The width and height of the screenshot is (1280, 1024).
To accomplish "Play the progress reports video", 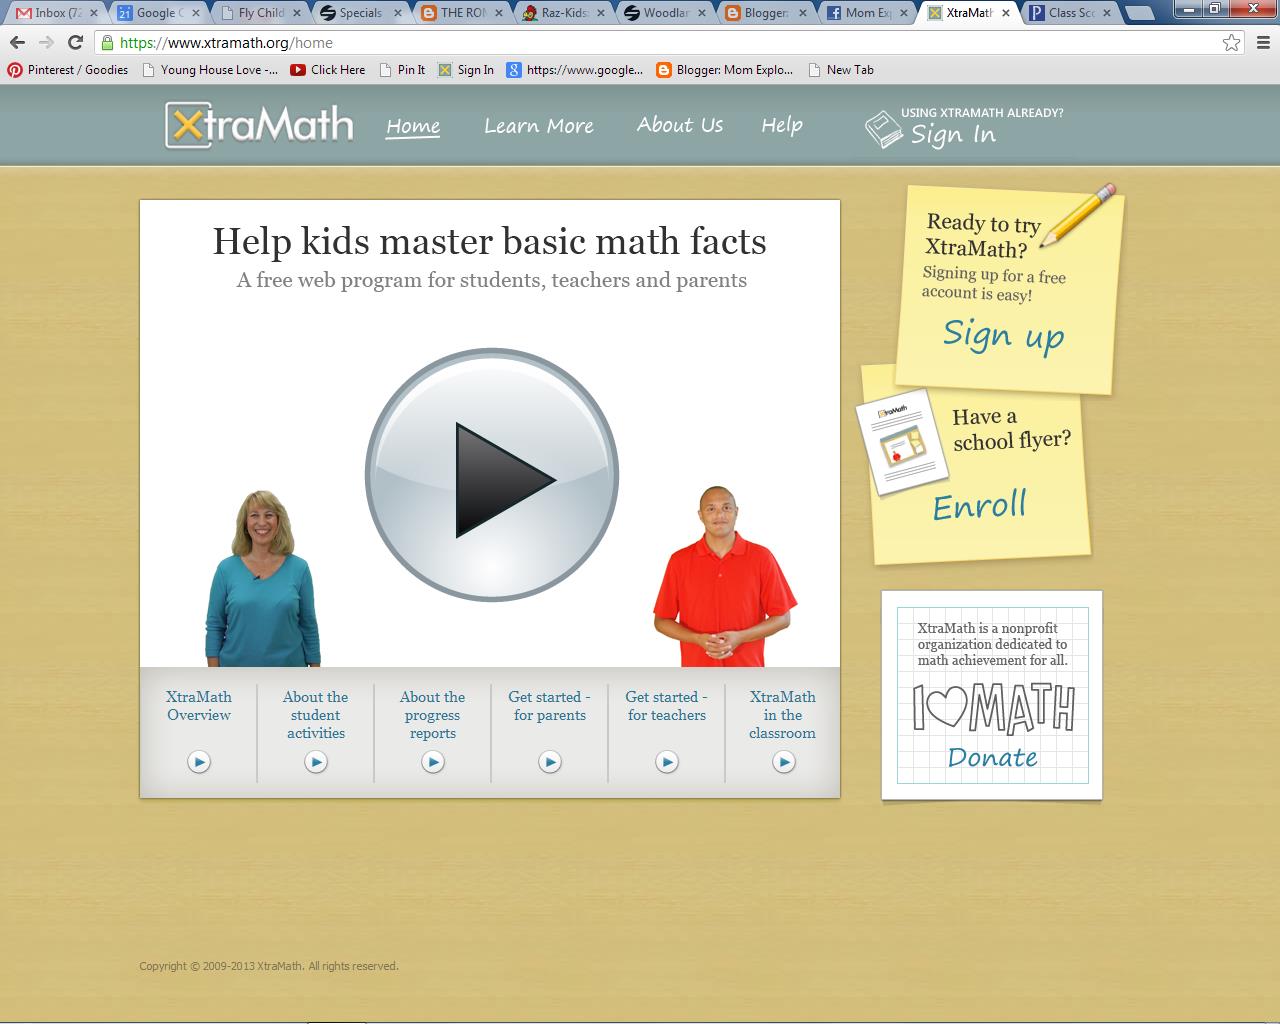I will 433,762.
